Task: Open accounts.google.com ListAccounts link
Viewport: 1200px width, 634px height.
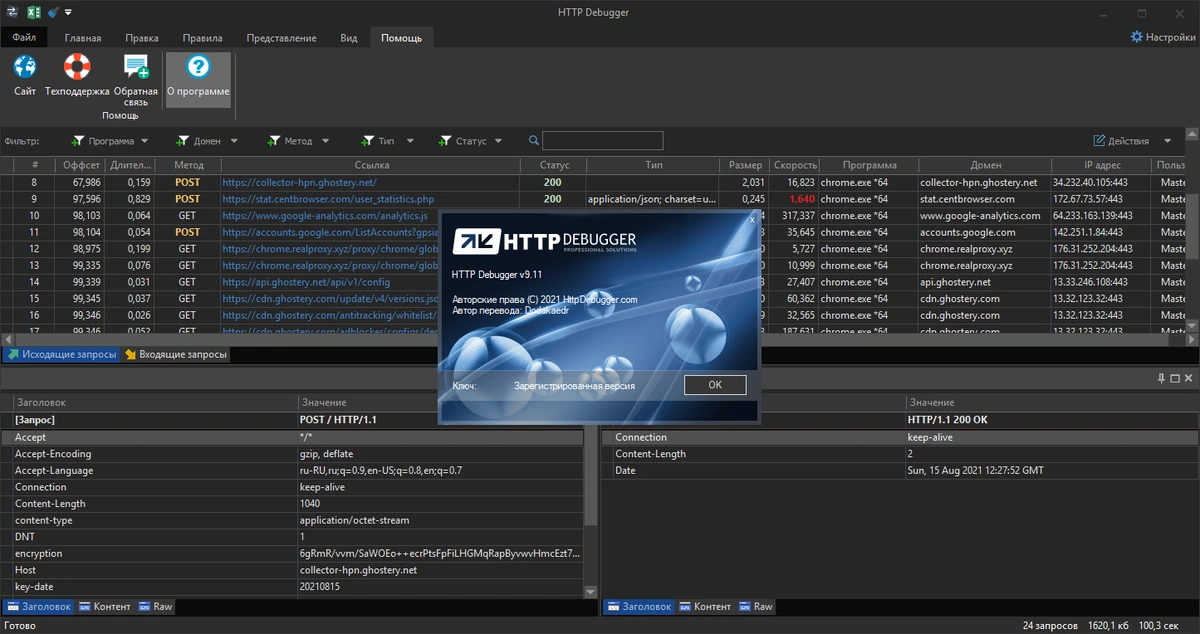Action: [331, 232]
